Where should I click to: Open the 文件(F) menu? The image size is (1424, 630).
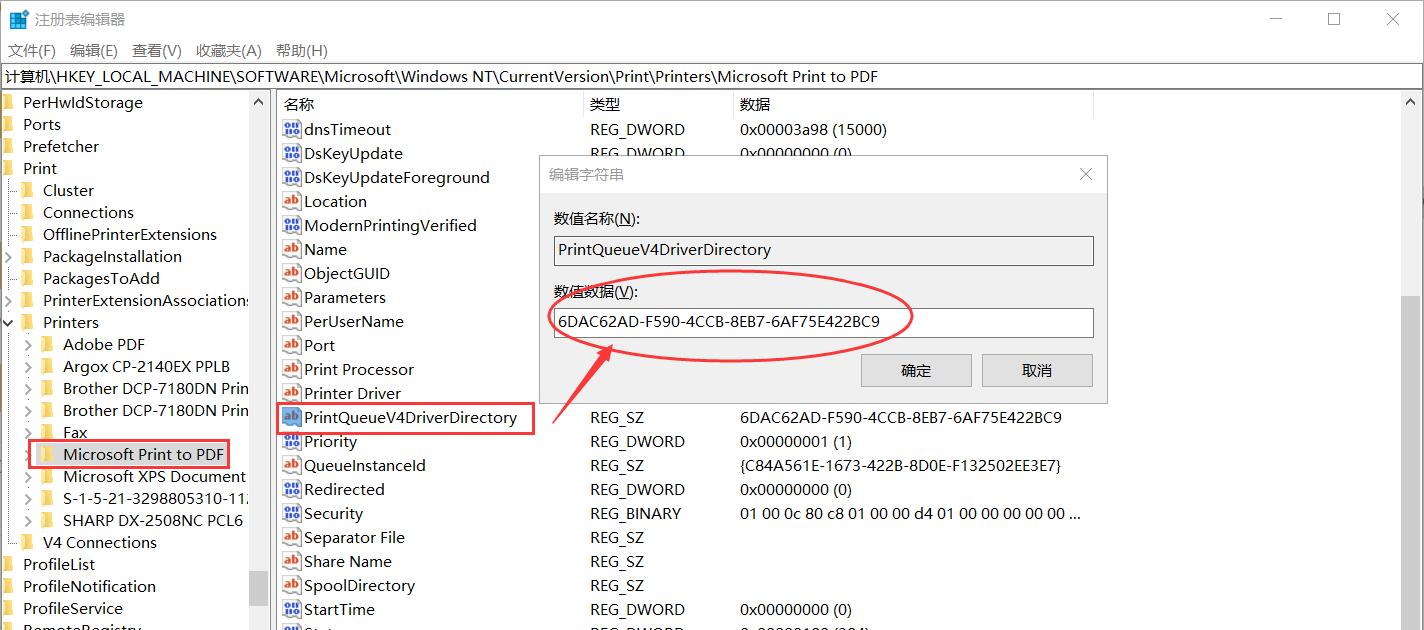[x=32, y=50]
